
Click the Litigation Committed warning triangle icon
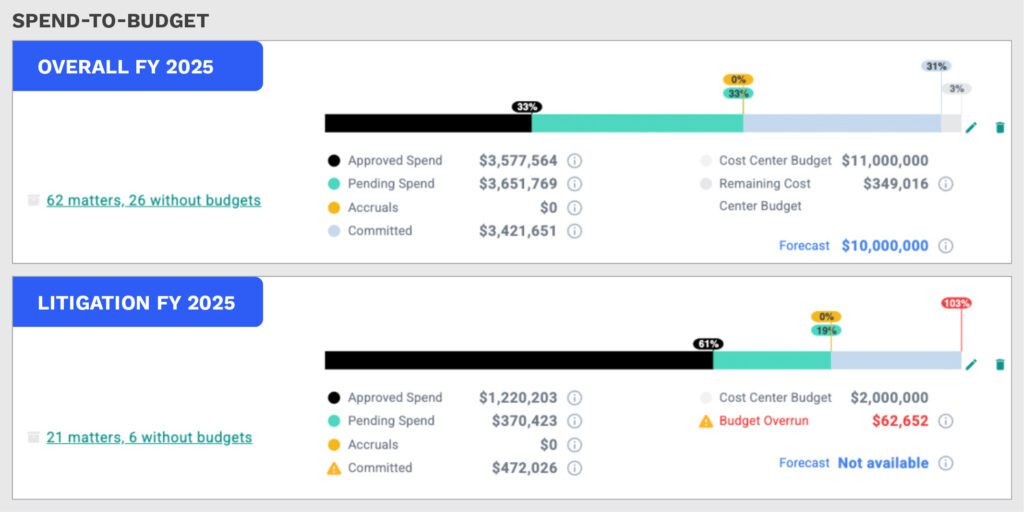334,468
